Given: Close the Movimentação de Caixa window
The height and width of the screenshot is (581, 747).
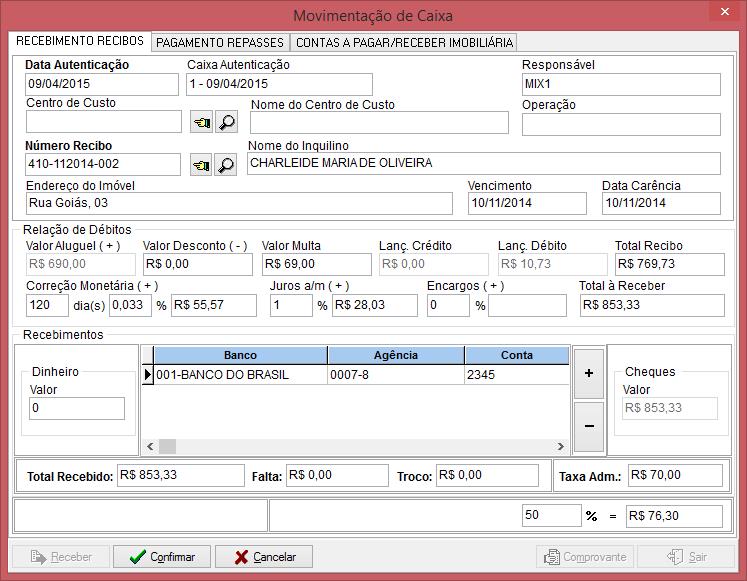Looking at the screenshot, I should (x=724, y=12).
